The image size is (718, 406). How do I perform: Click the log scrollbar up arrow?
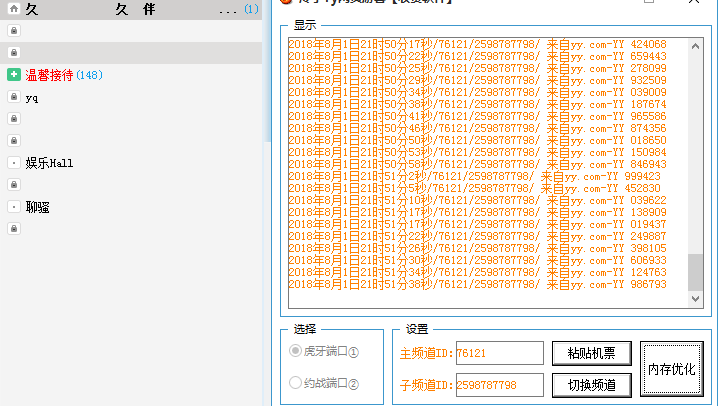(696, 46)
